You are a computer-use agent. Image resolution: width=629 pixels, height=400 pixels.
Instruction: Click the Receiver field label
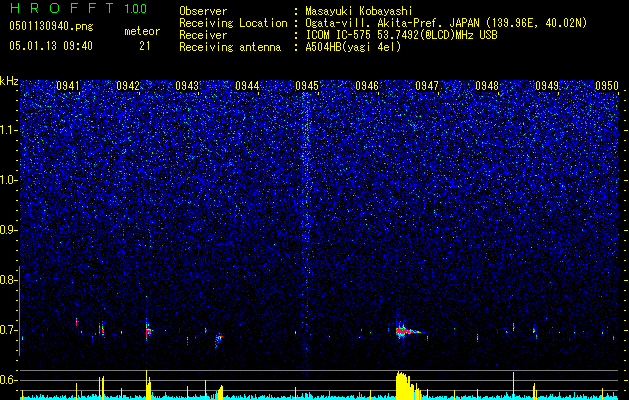click(203, 35)
